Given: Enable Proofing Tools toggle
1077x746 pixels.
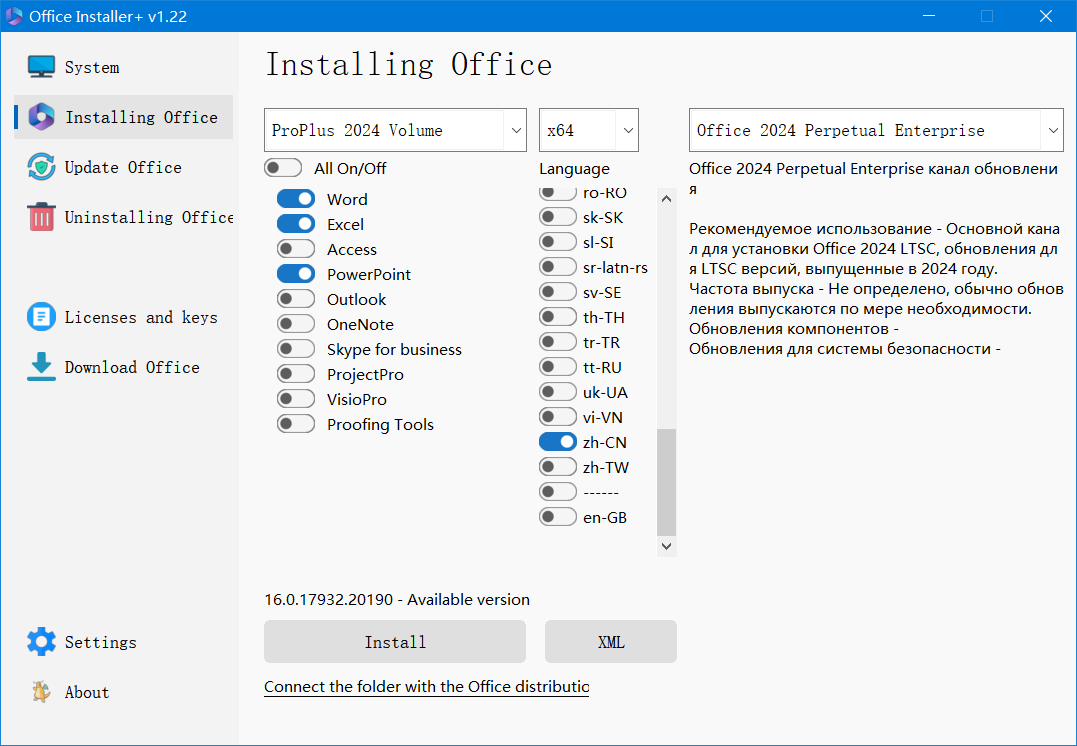Looking at the screenshot, I should pyautogui.click(x=296, y=424).
